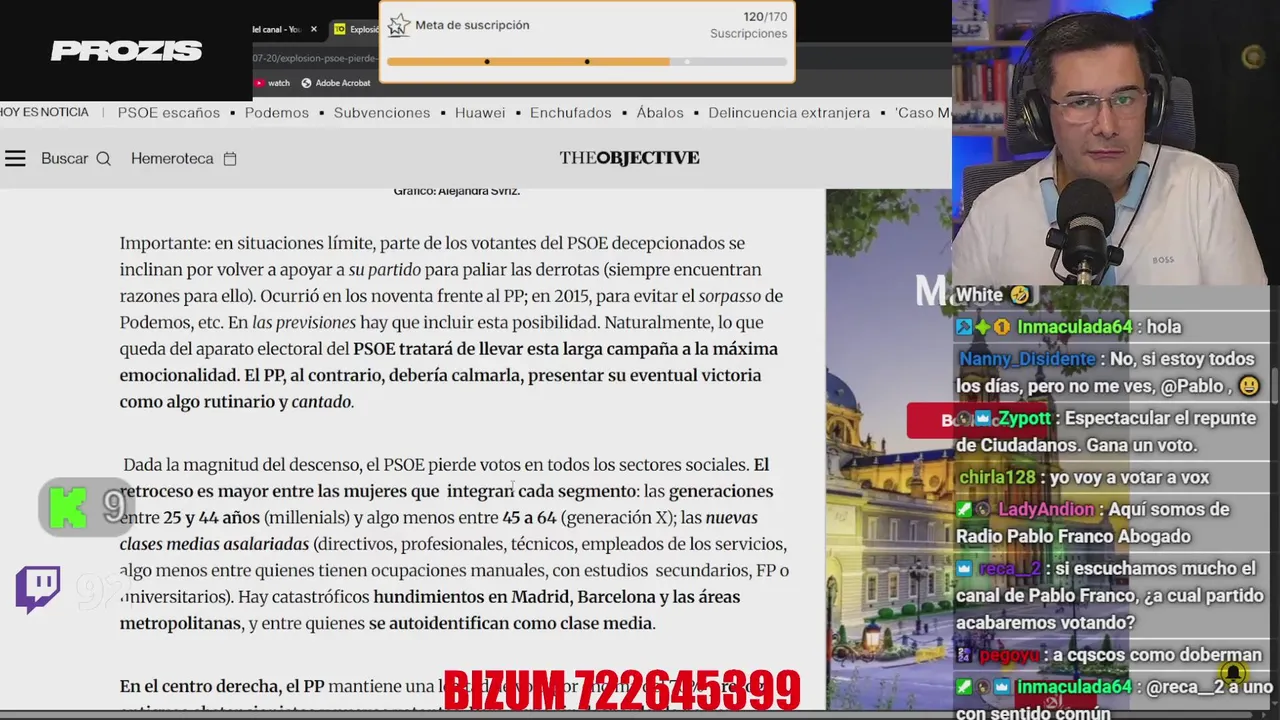Click 'Gráfico: Alejandra Svriz.' caption
This screenshot has height=720, width=1280.
[457, 191]
